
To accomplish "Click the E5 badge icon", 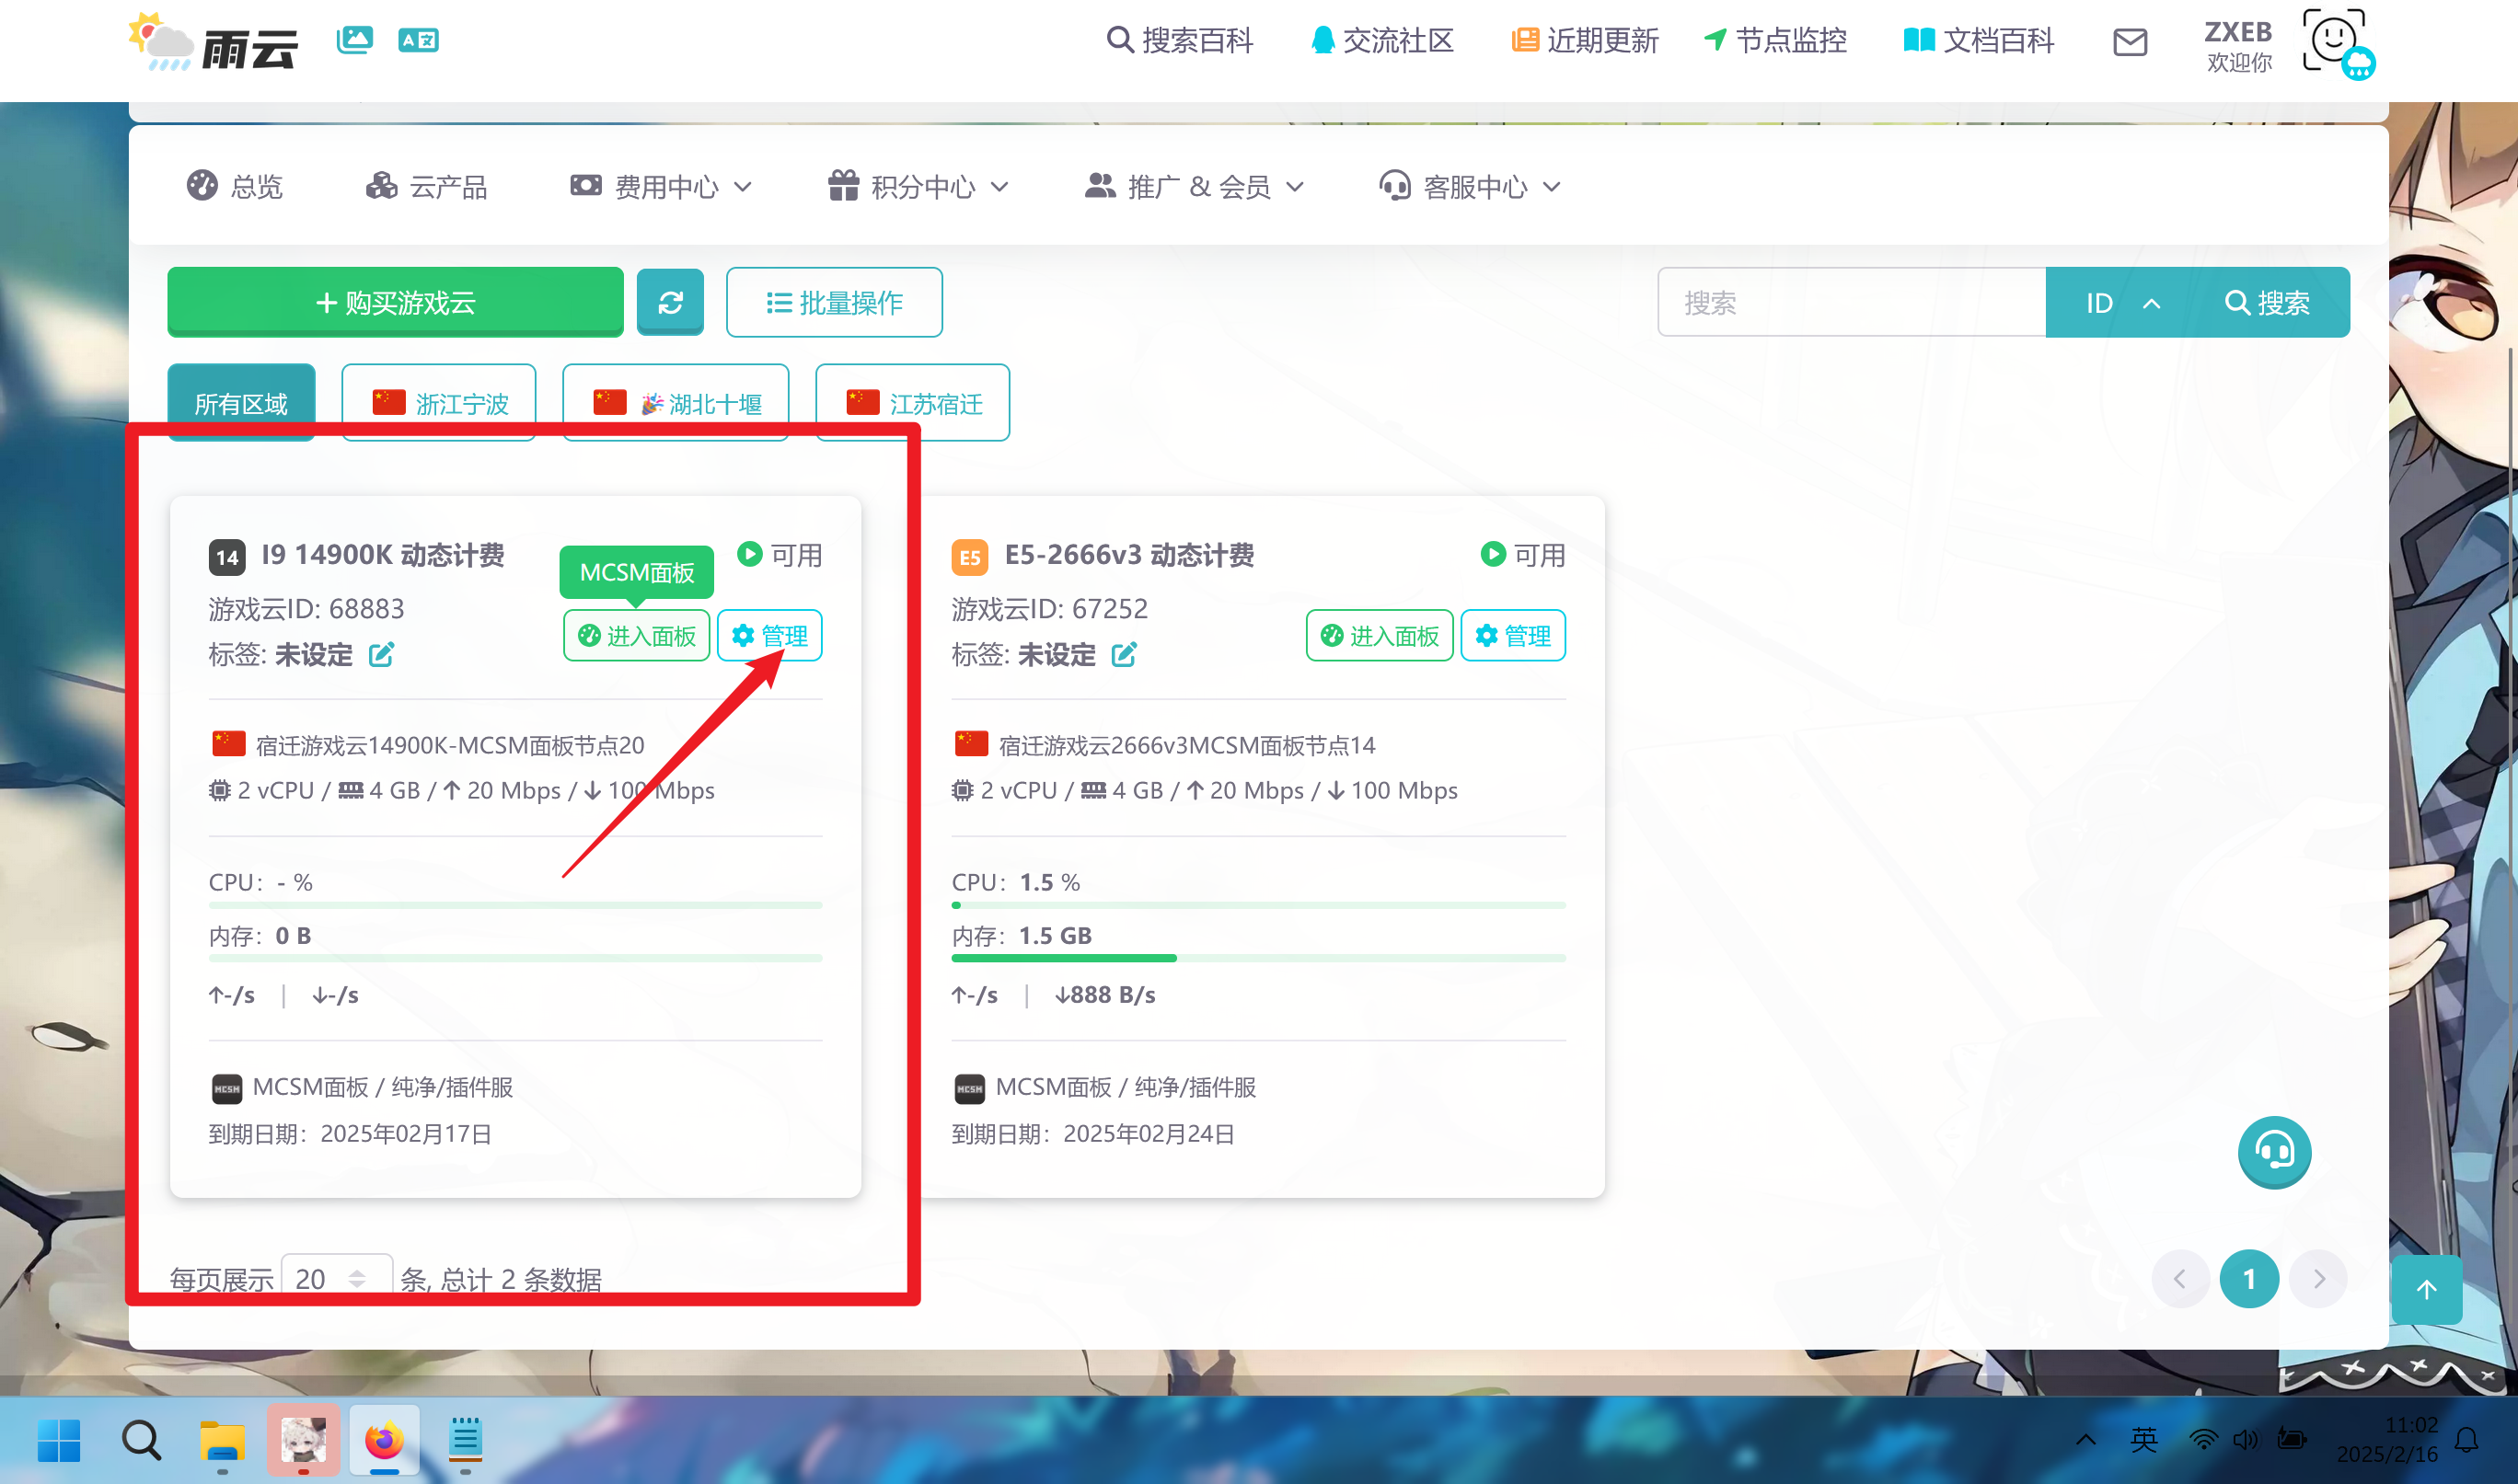I will click(x=969, y=557).
